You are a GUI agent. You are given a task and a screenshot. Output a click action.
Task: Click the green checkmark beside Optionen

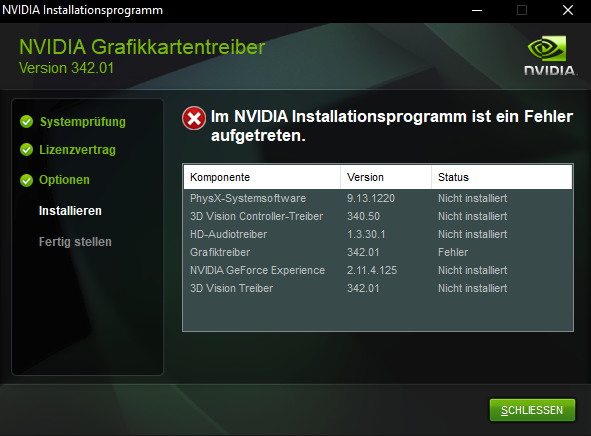tap(26, 180)
